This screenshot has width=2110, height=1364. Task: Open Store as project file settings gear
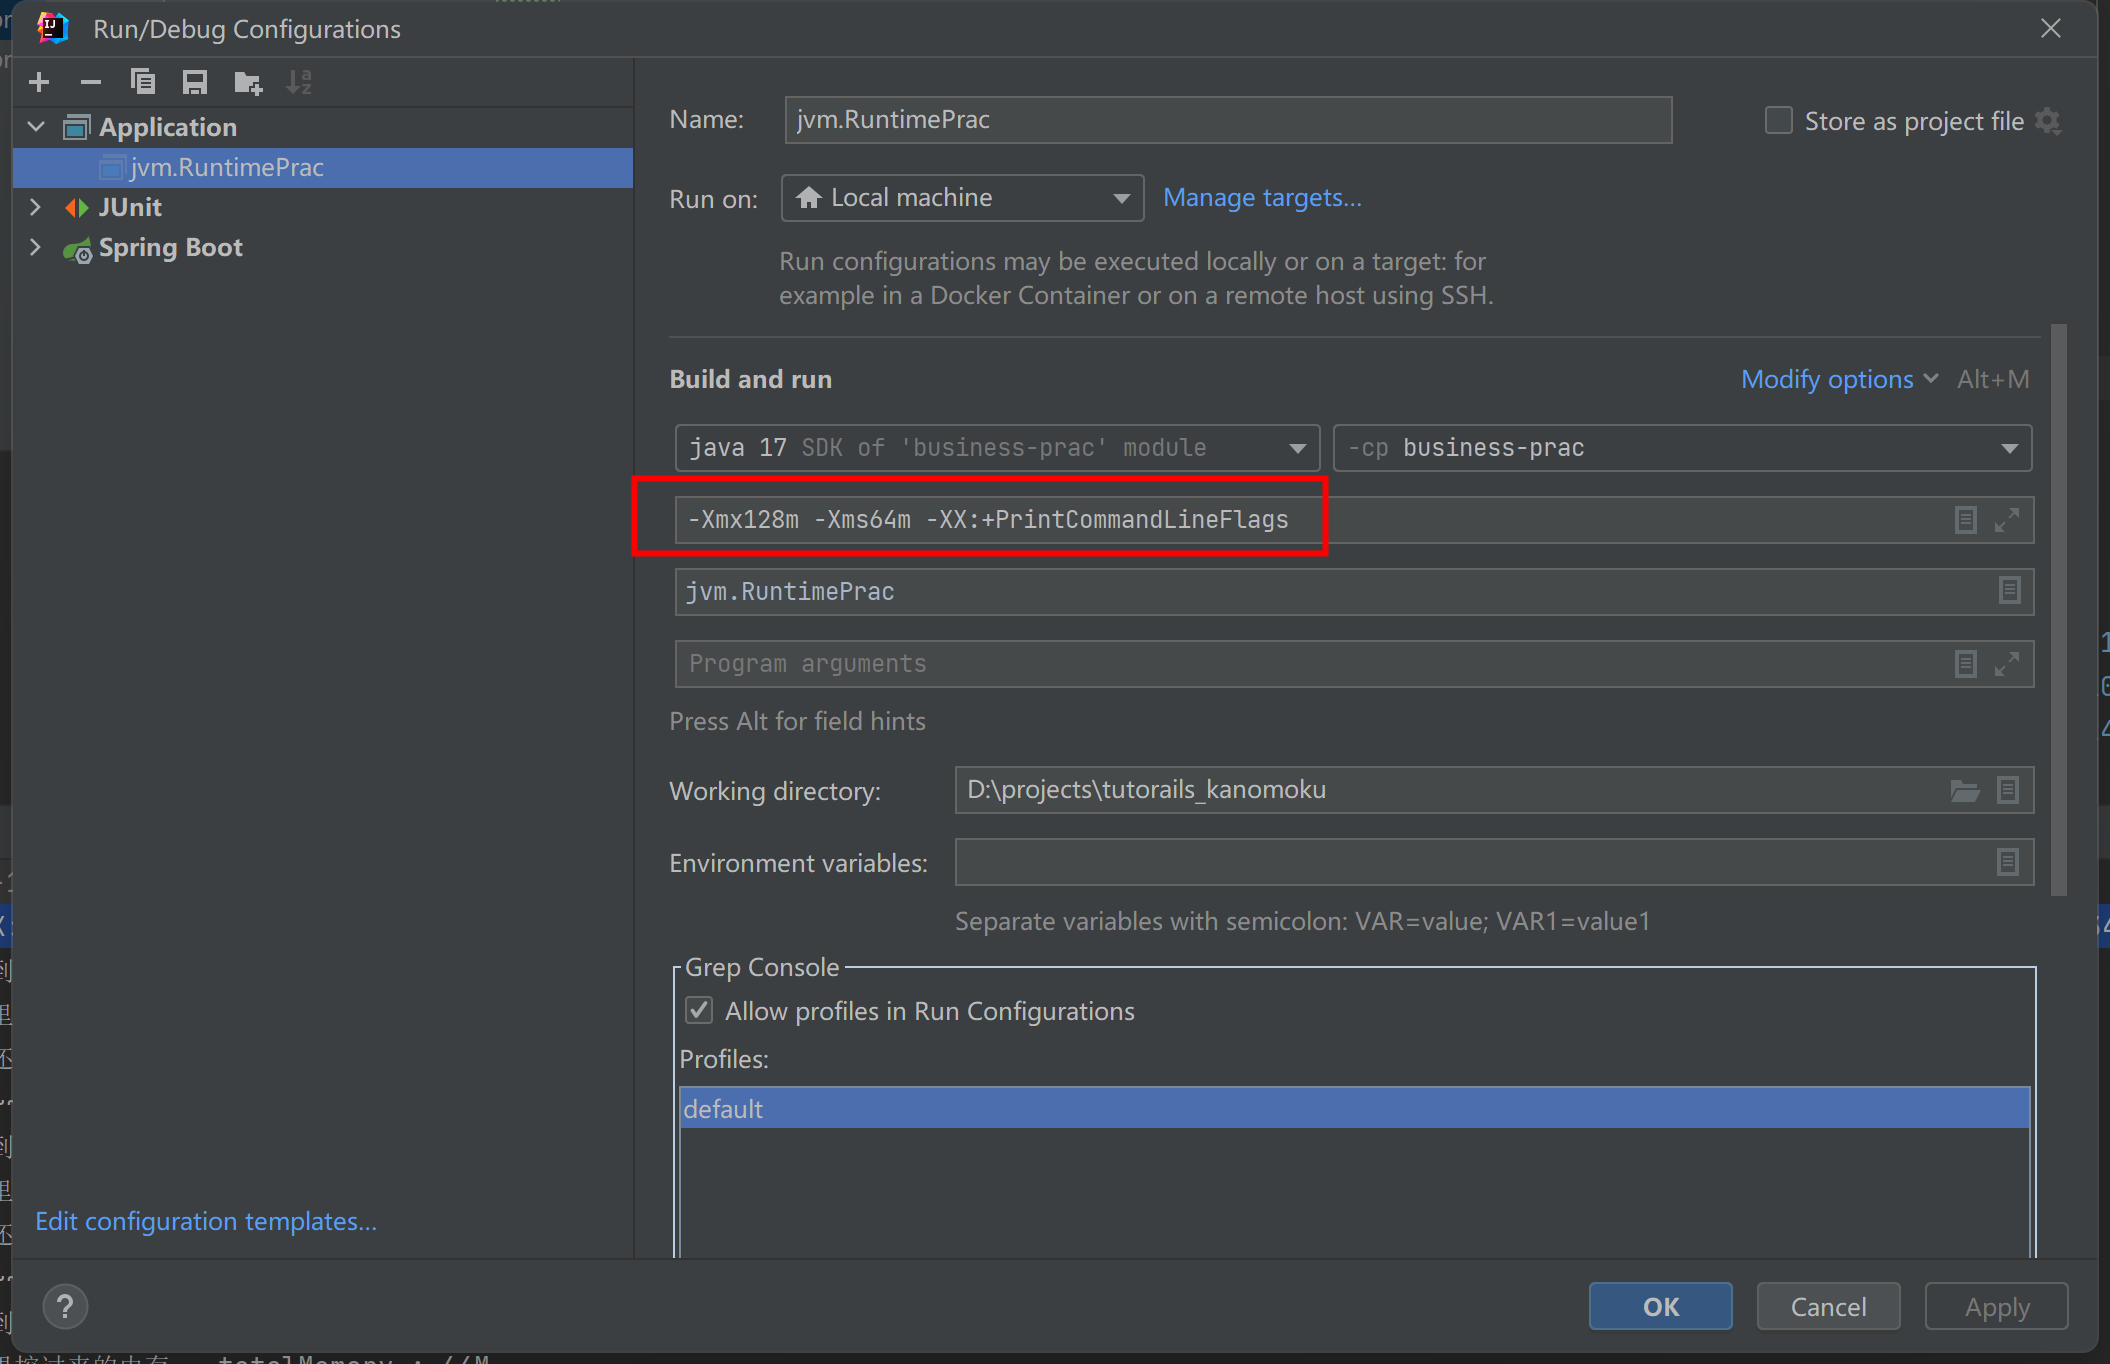pyautogui.click(x=2048, y=121)
